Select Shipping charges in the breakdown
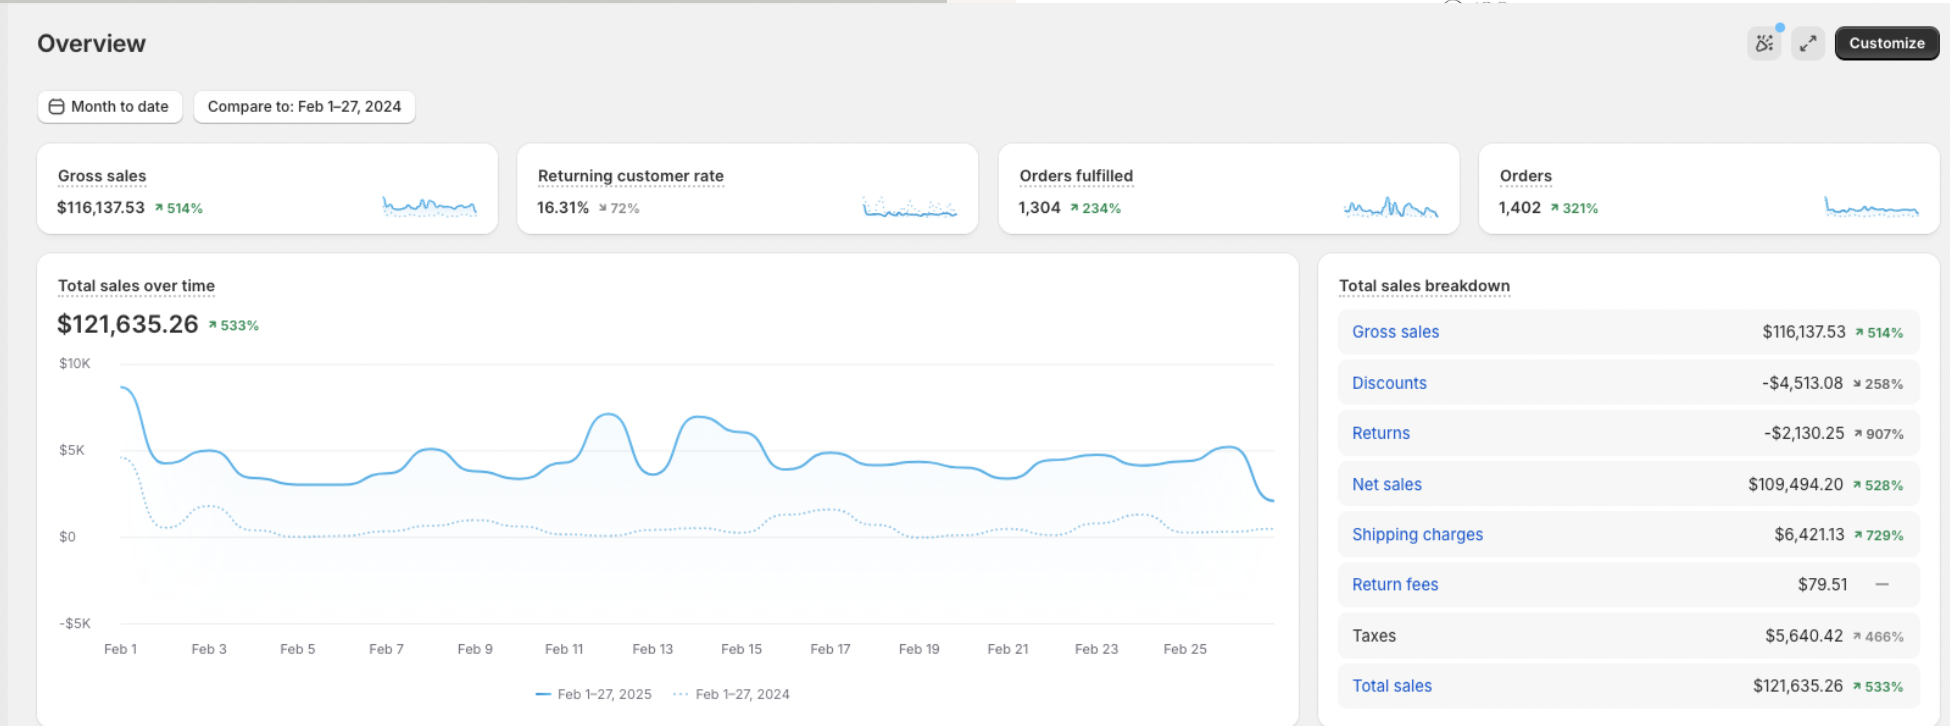The height and width of the screenshot is (726, 1950). coord(1417,535)
